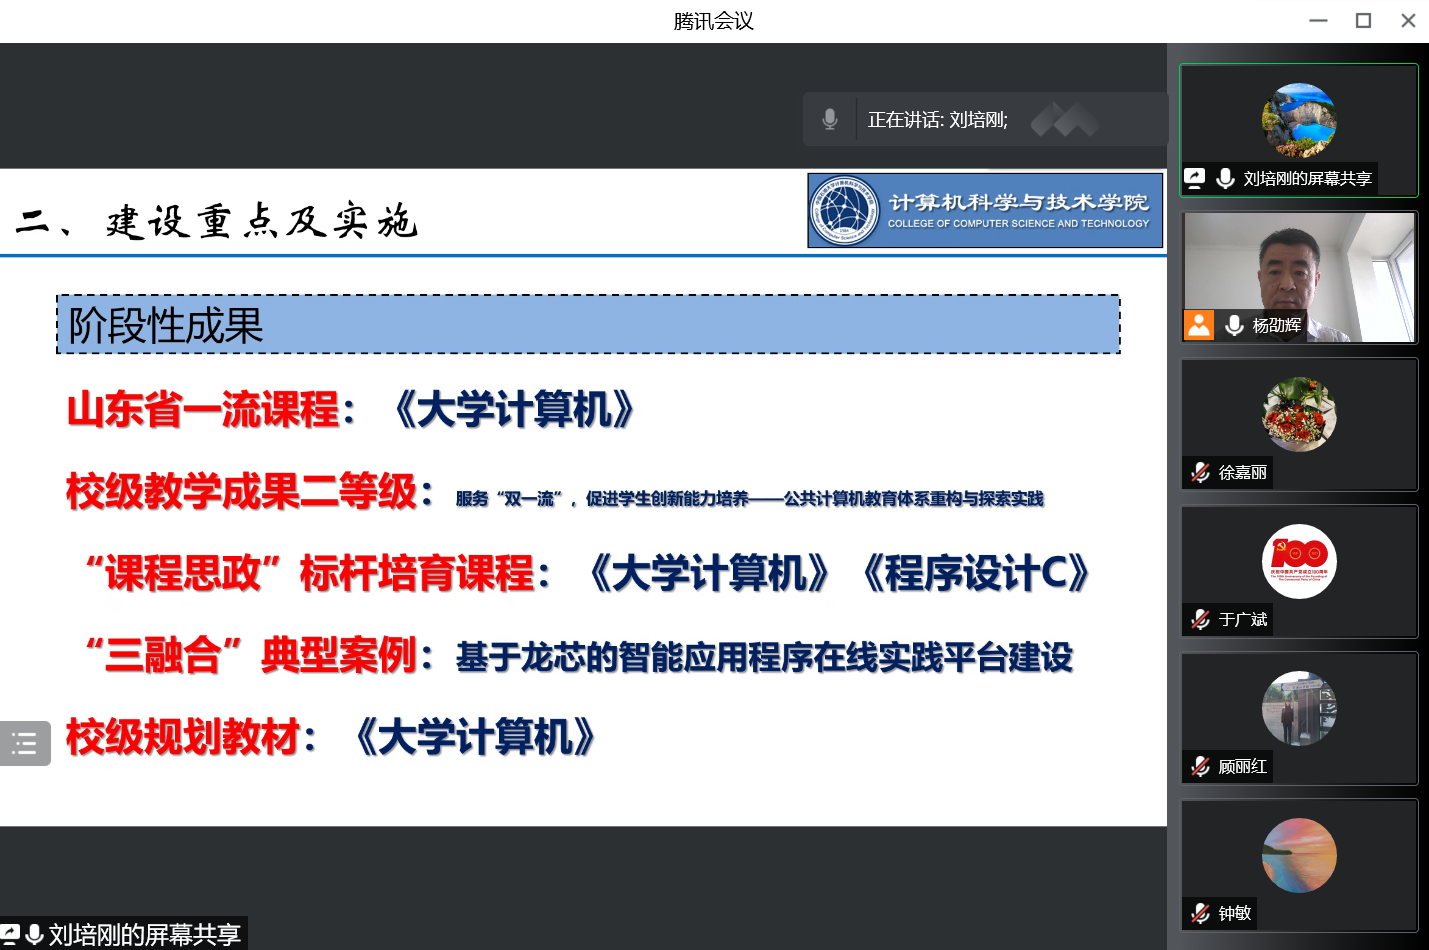The image size is (1429, 950).
Task: Click microphone icon next to 杨劭辉
Action: (x=1234, y=325)
